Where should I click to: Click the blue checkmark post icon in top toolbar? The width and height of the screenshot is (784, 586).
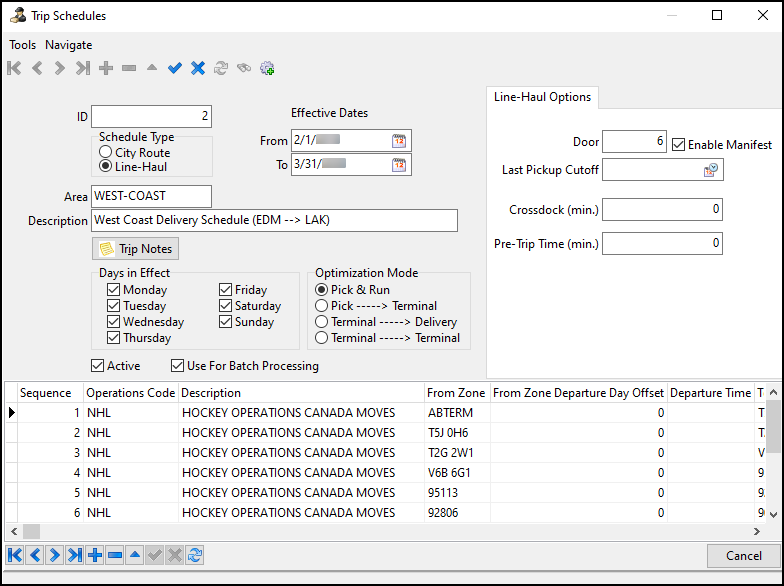coord(175,68)
